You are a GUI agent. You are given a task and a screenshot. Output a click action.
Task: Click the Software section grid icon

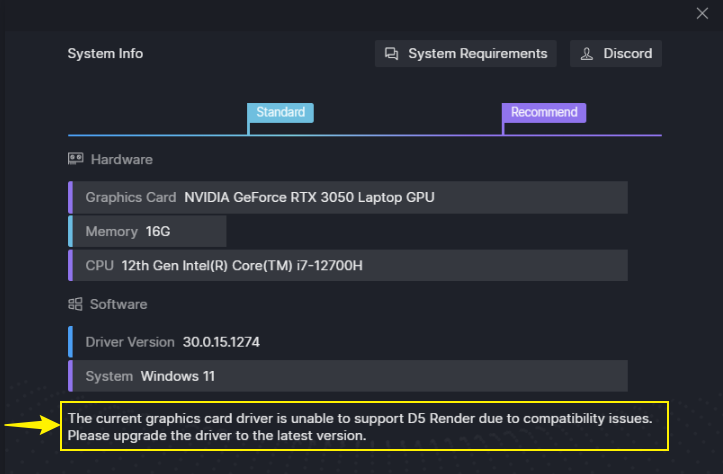[x=75, y=304]
